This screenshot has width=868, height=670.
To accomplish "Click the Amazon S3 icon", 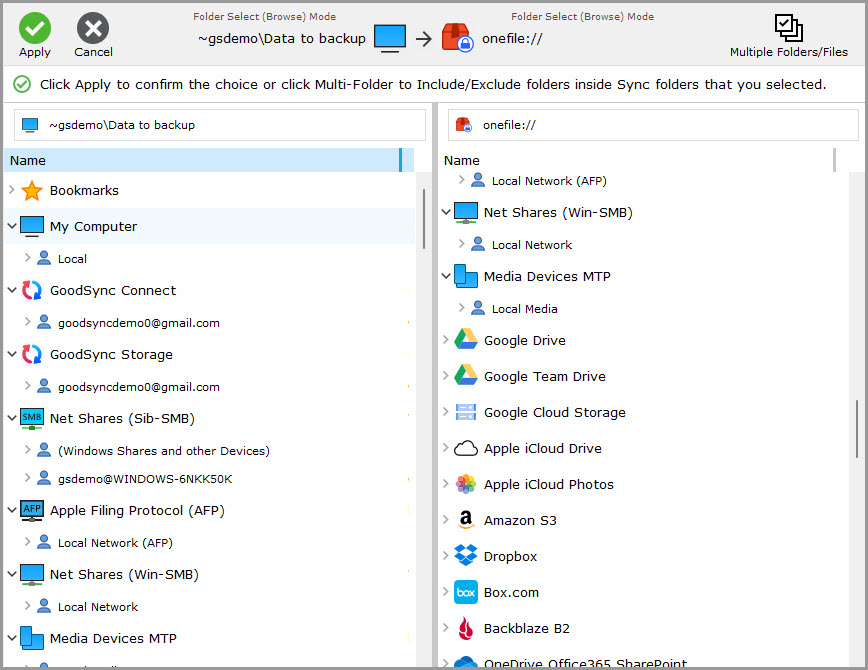I will pyautogui.click(x=465, y=520).
